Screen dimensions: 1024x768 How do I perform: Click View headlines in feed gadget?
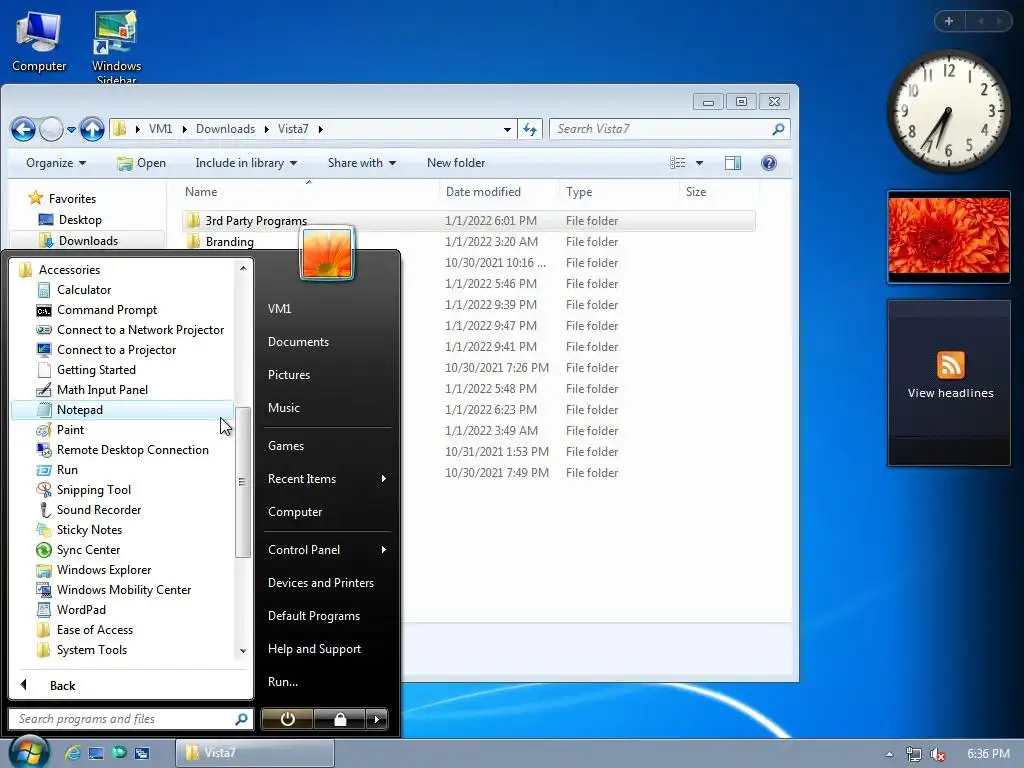click(950, 393)
